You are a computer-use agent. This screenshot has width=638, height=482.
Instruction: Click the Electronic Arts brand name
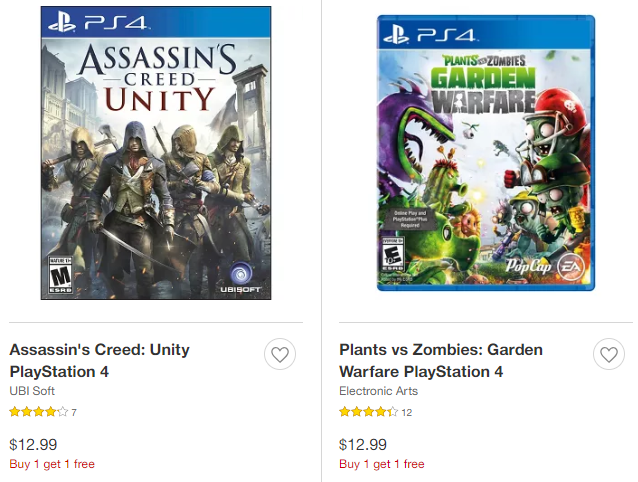[379, 391]
